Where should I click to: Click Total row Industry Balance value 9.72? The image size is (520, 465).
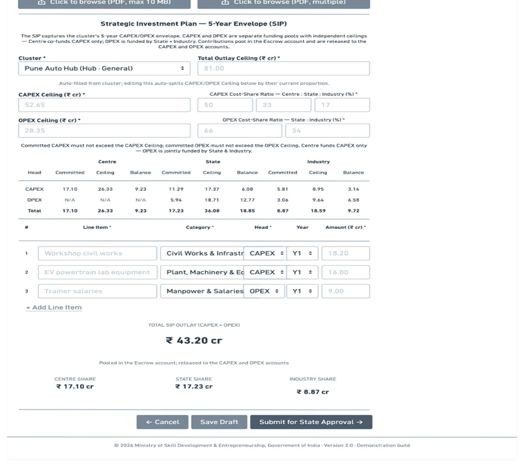(353, 211)
